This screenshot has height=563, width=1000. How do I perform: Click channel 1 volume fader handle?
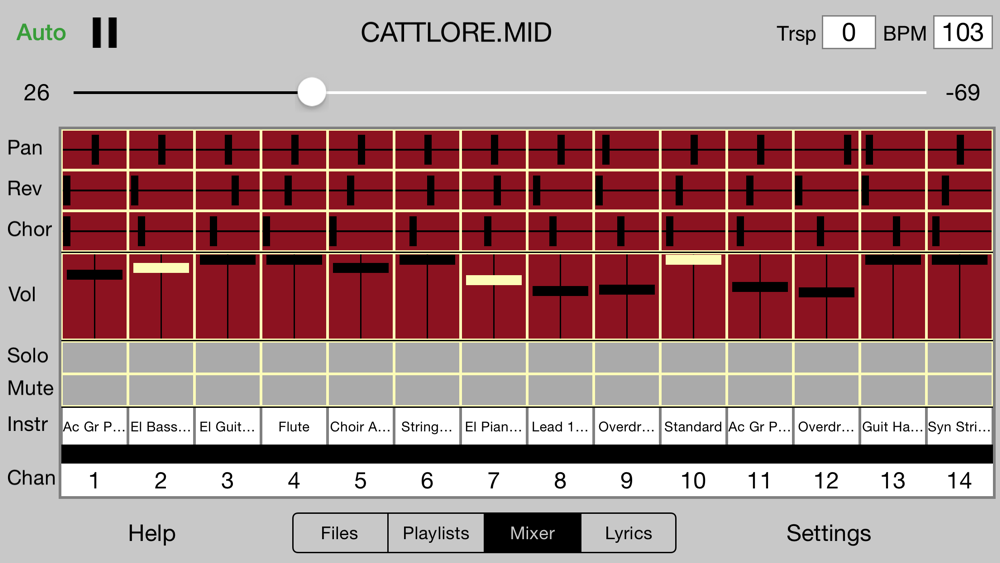coord(94,275)
